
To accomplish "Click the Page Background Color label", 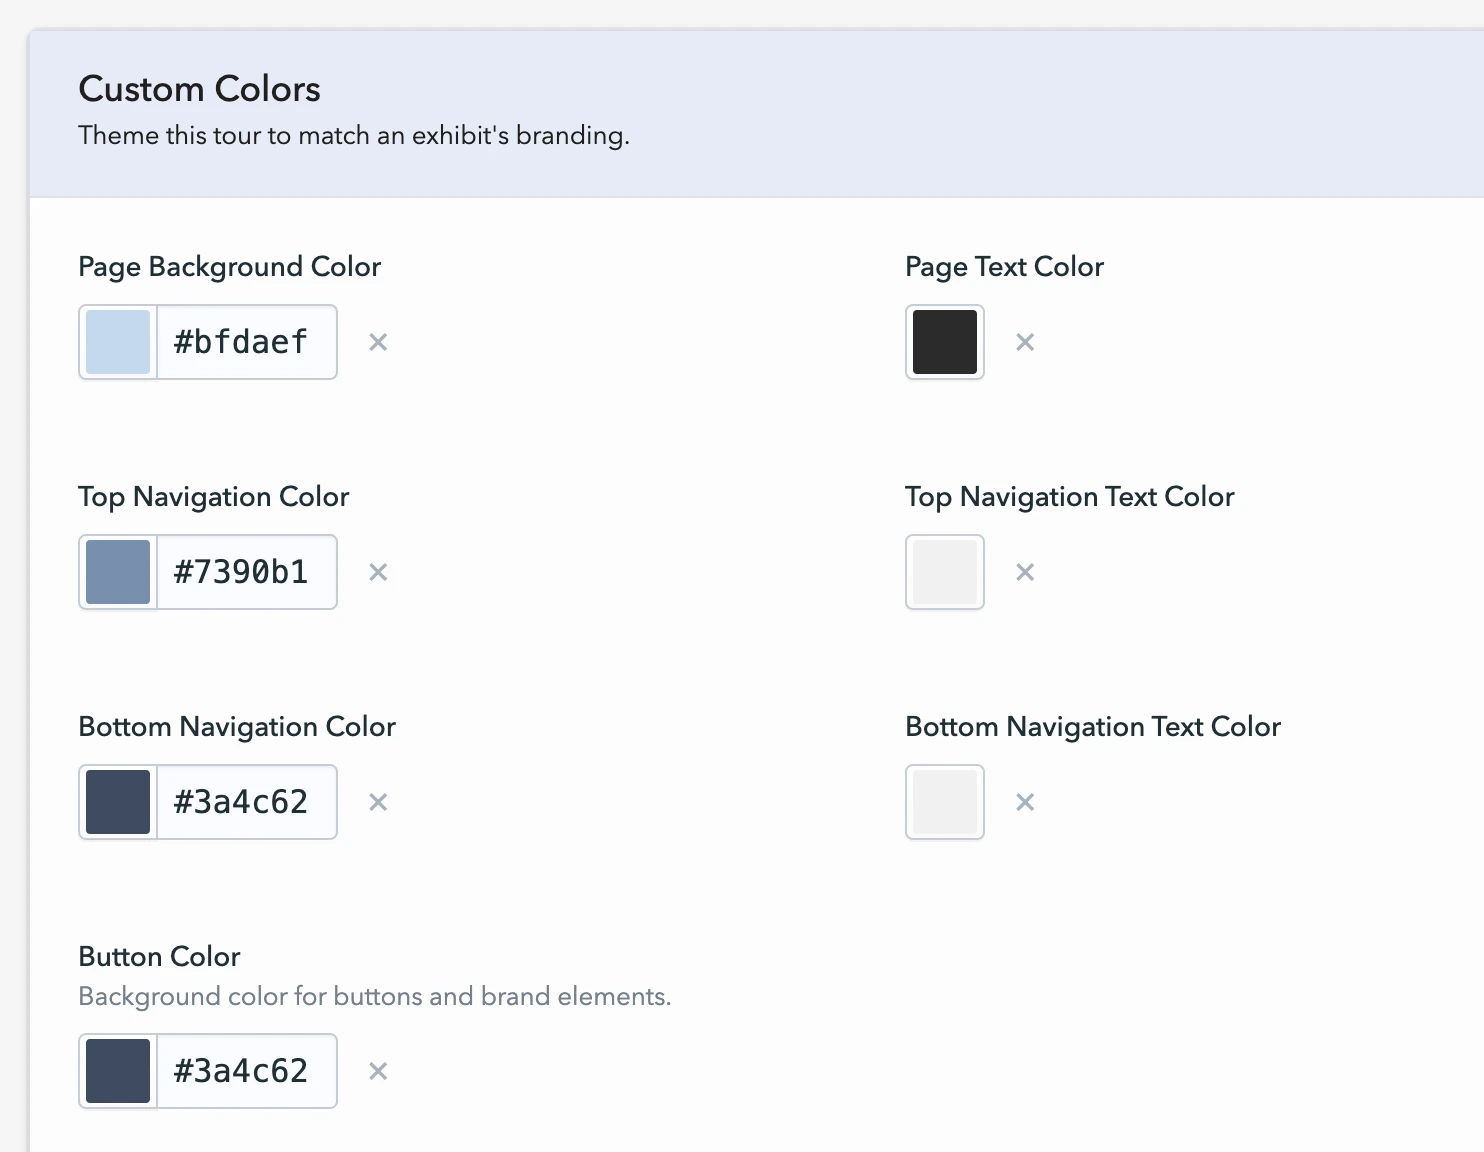I will coord(229,267).
